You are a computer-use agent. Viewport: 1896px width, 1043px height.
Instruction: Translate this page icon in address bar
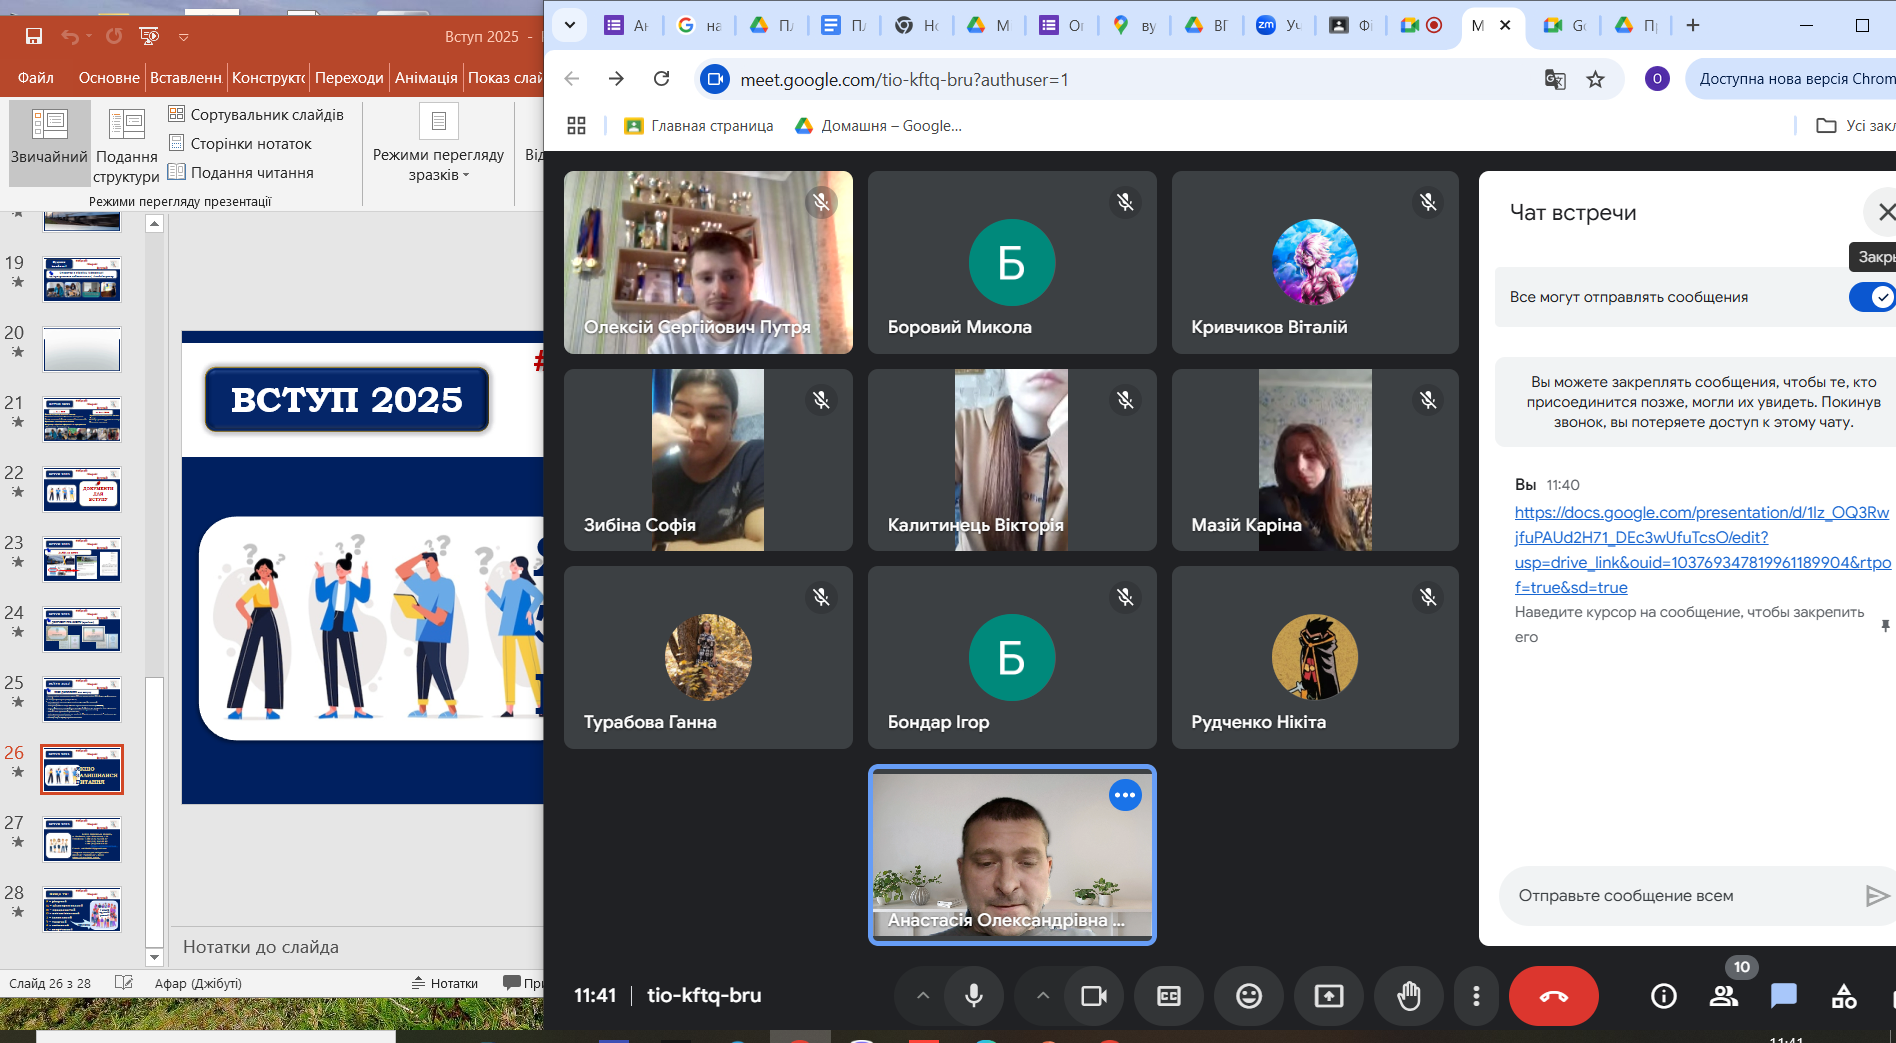pyautogui.click(x=1555, y=79)
